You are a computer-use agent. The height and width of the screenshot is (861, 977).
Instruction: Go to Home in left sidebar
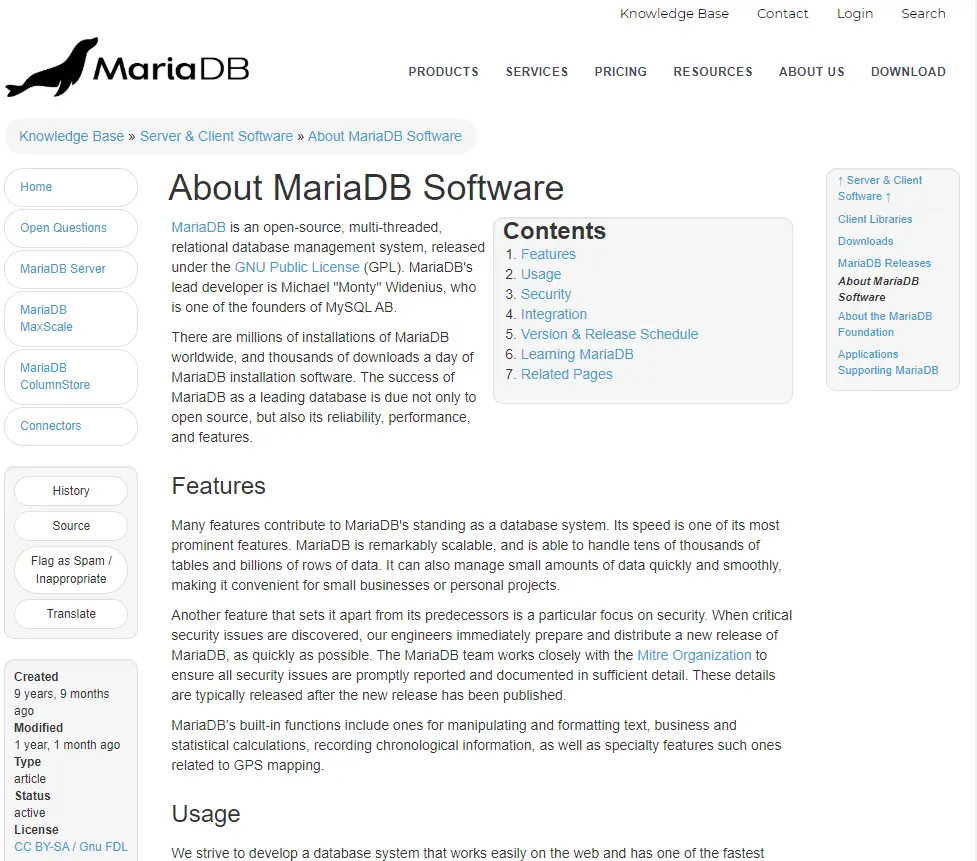click(x=71, y=187)
